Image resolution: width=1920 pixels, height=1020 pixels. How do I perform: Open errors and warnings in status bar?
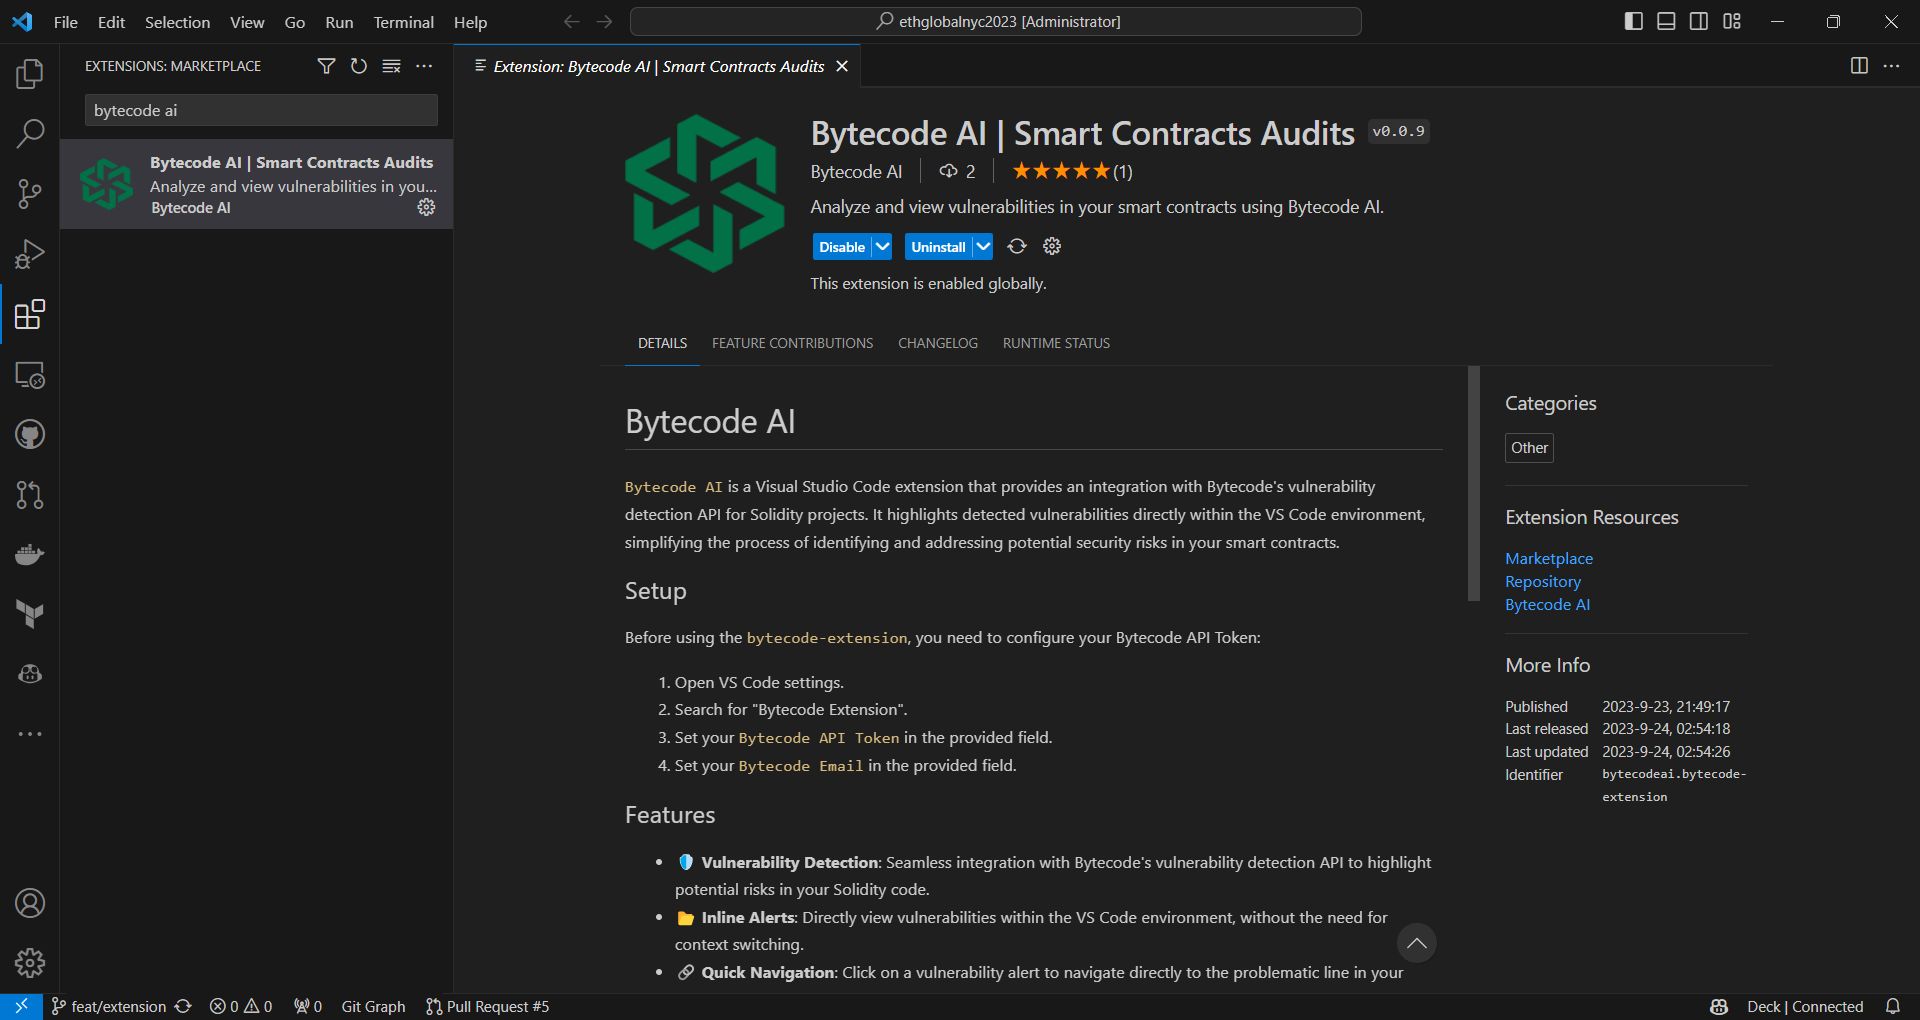pyautogui.click(x=240, y=1006)
